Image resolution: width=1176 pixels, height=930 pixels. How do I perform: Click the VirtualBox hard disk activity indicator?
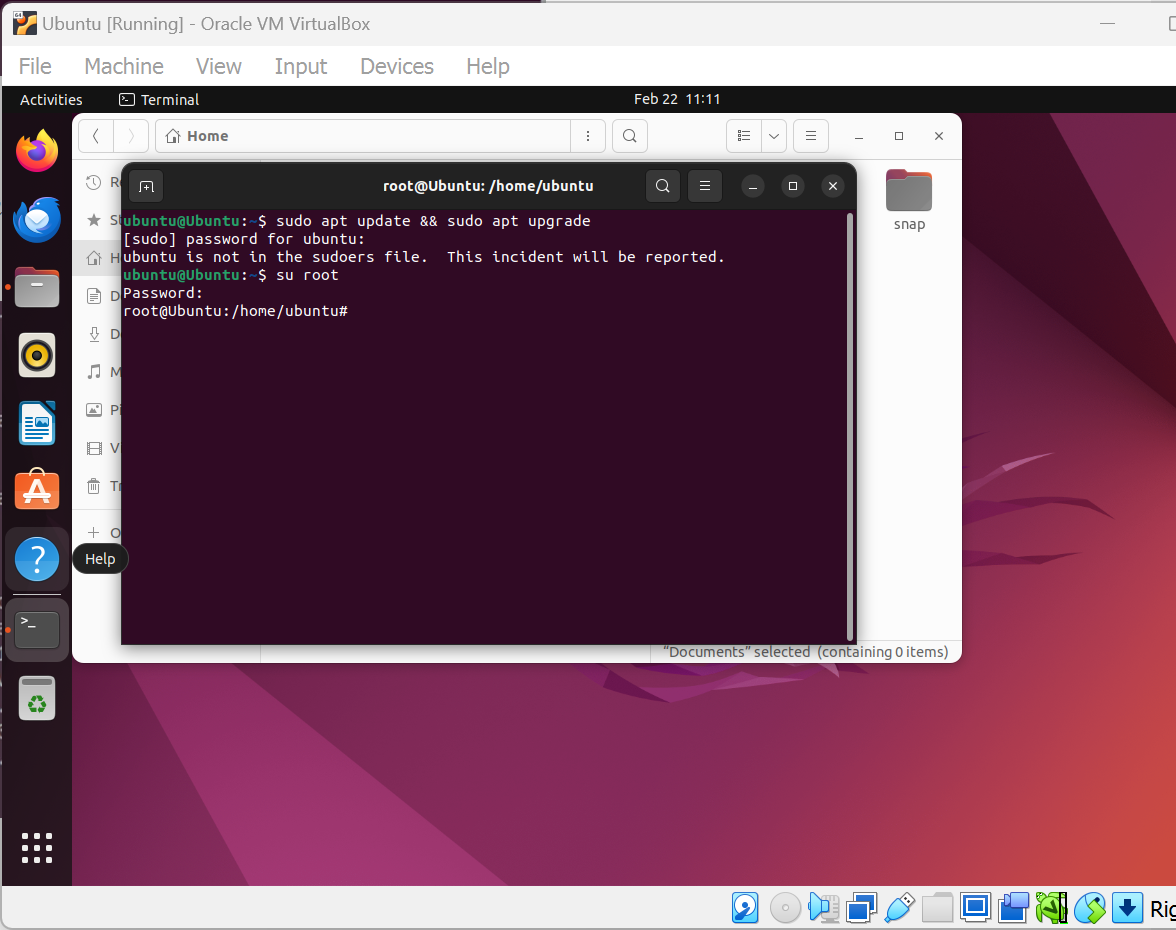point(746,908)
